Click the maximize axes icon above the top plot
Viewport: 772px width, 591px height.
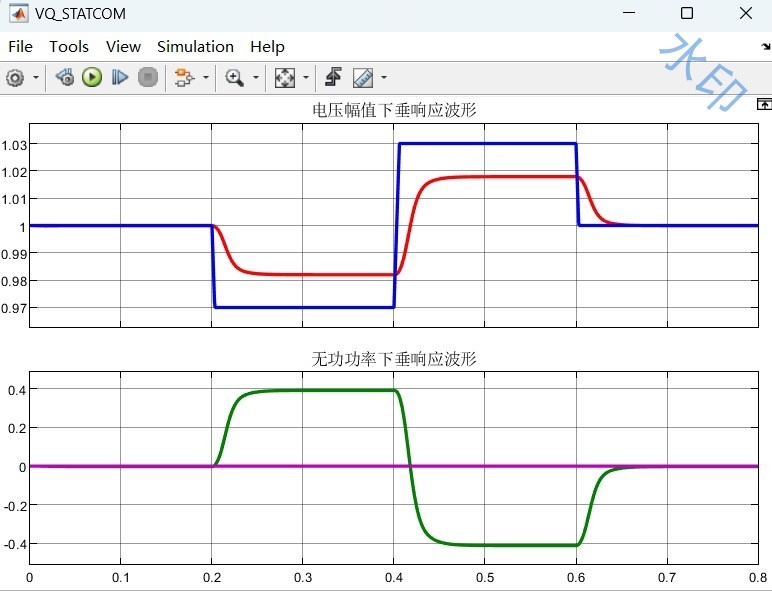pyautogui.click(x=764, y=104)
